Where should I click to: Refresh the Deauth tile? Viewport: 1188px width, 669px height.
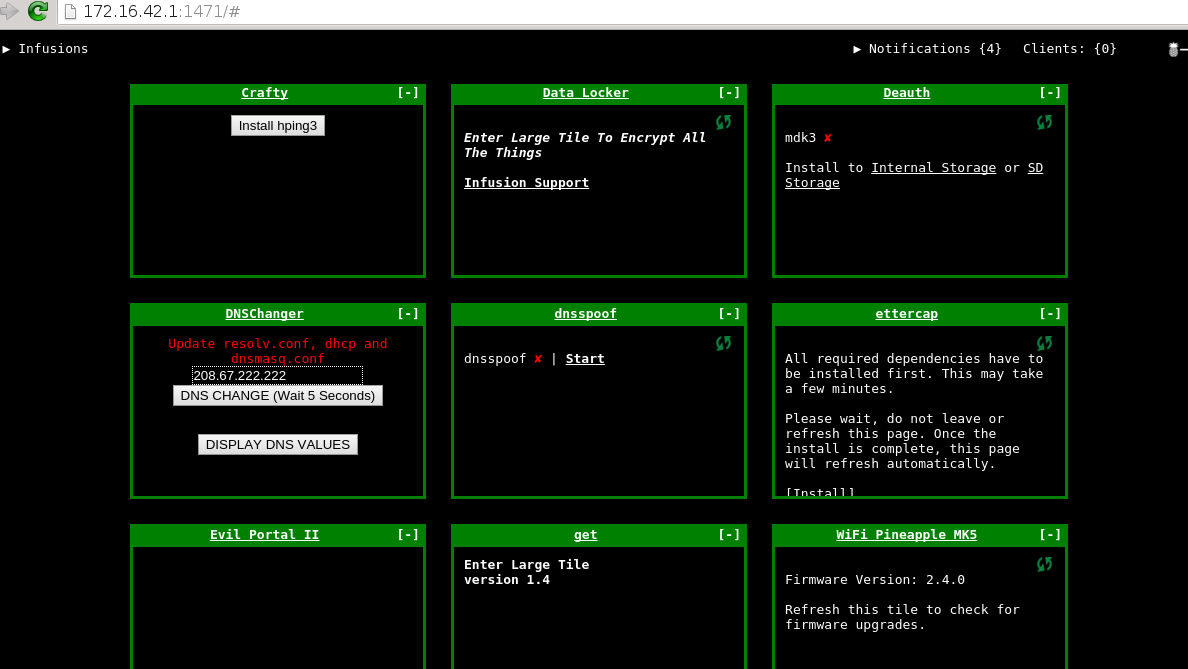1044,122
